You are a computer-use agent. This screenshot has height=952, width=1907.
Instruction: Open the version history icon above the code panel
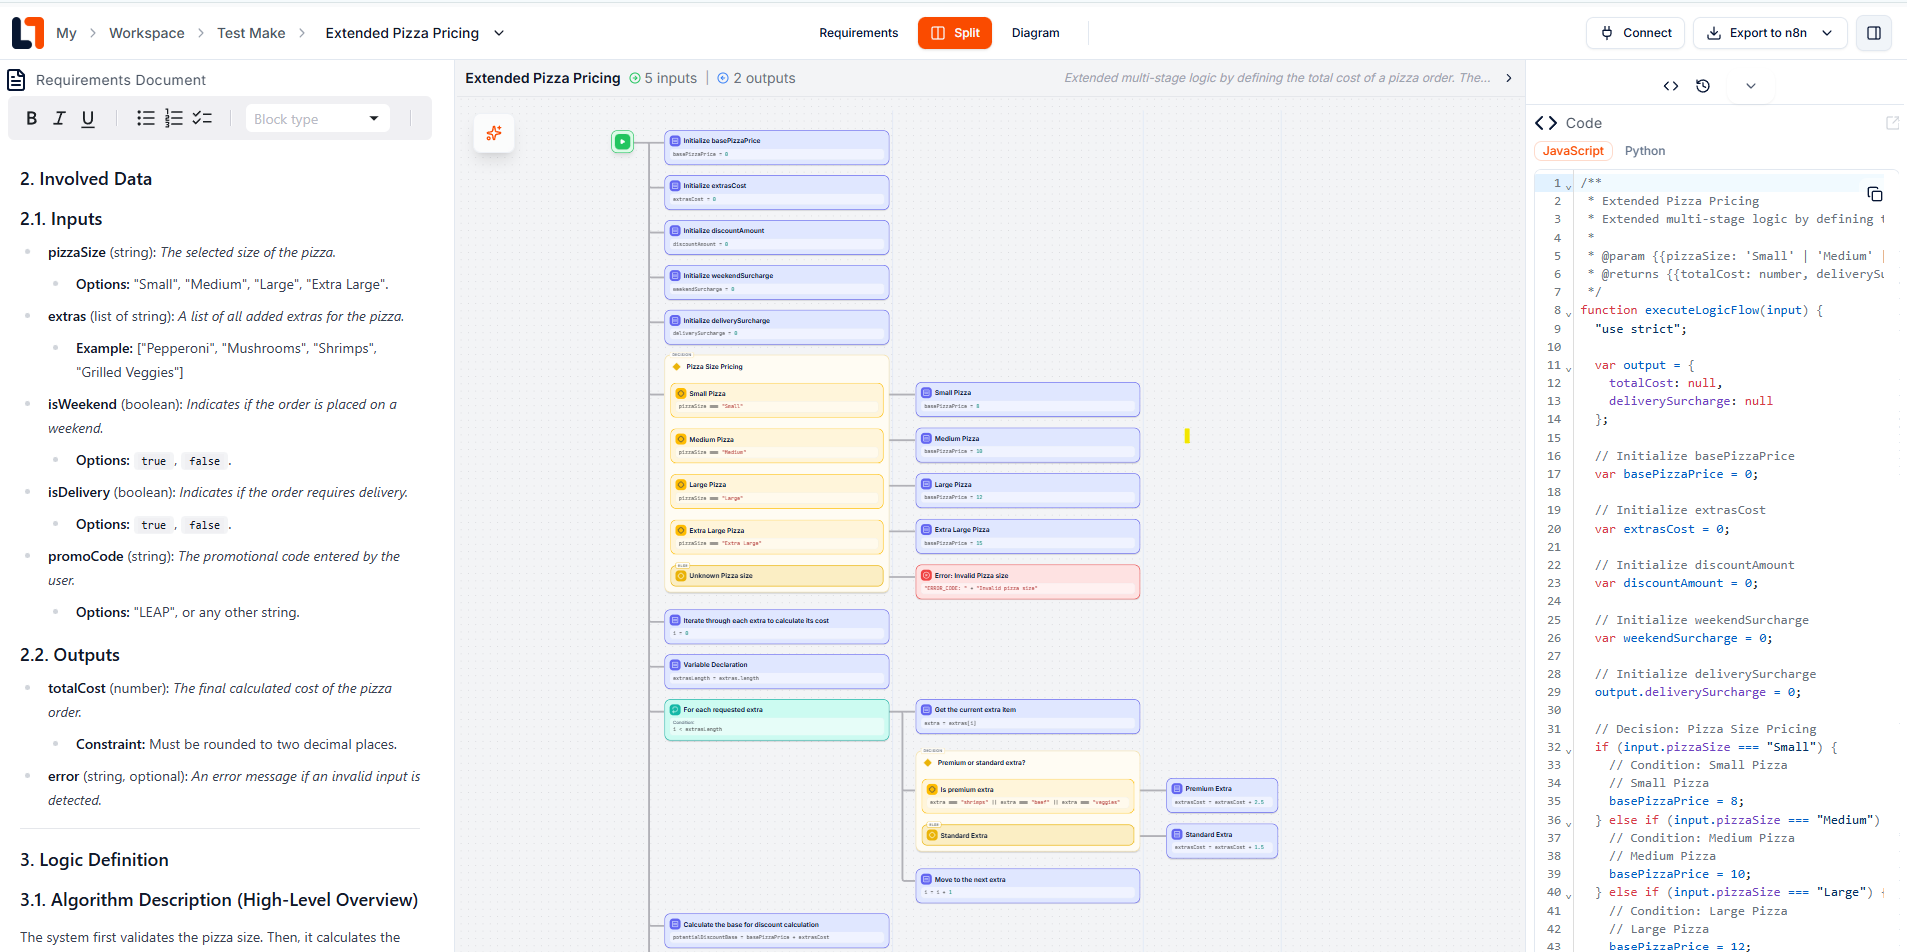[1703, 86]
